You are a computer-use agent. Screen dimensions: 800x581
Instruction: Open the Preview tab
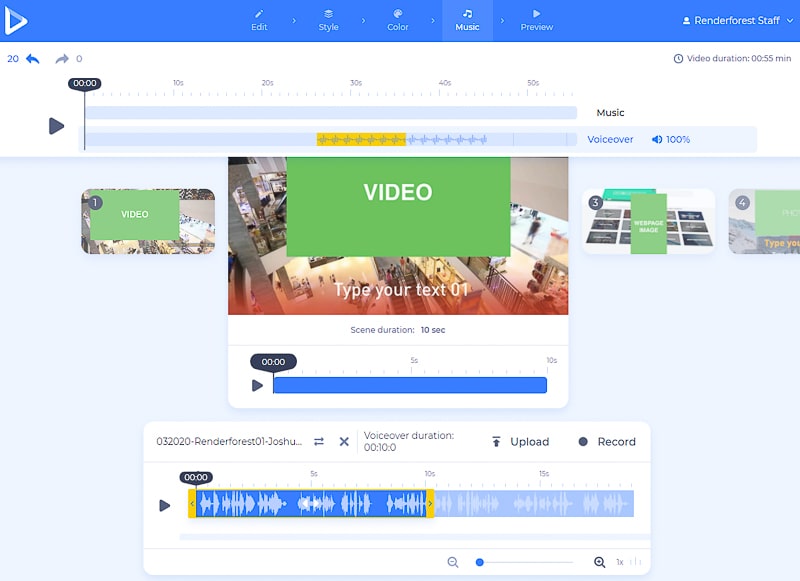[x=537, y=20]
